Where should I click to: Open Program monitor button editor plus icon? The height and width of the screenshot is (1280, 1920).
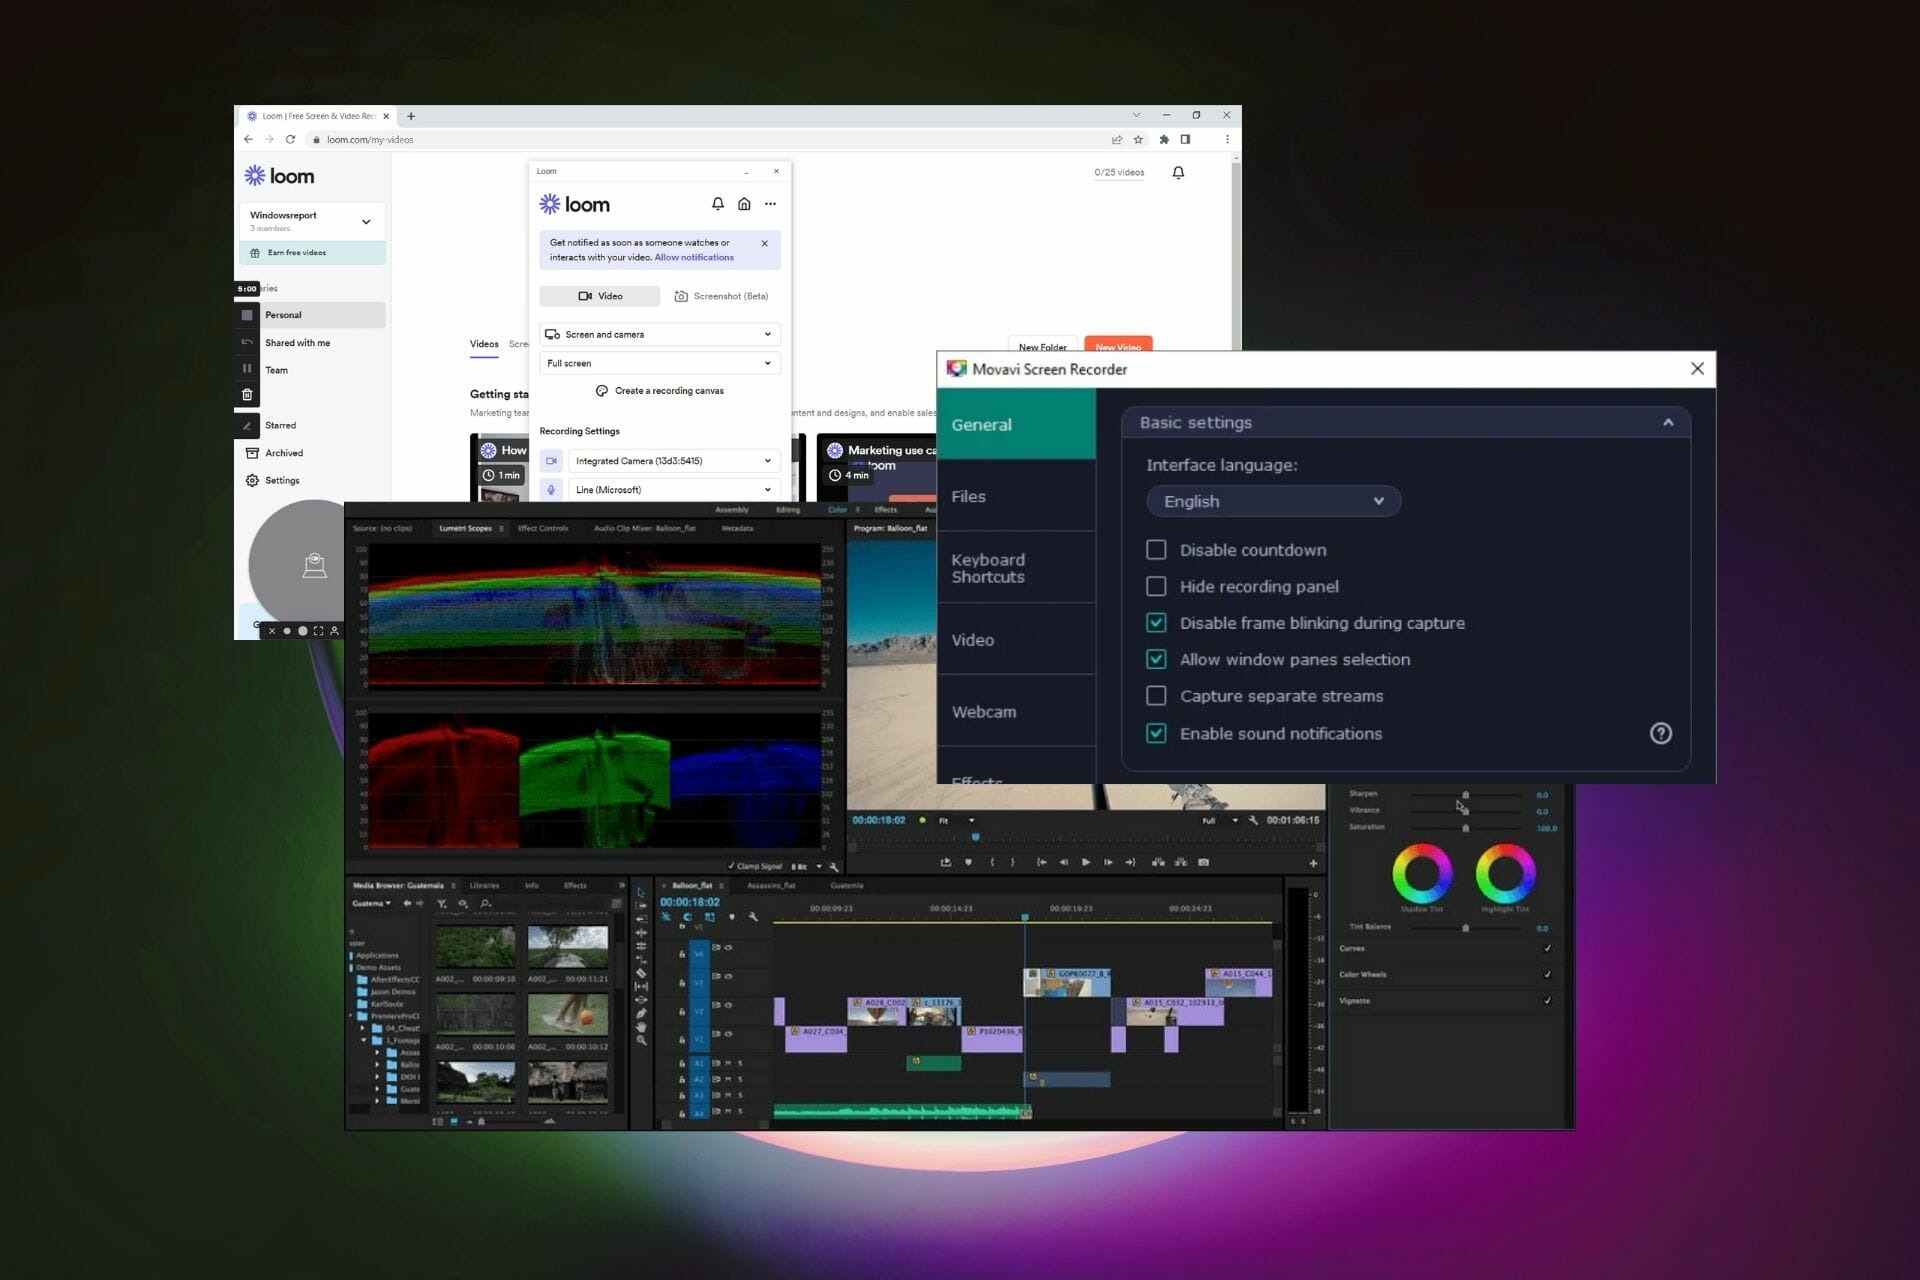(1313, 863)
